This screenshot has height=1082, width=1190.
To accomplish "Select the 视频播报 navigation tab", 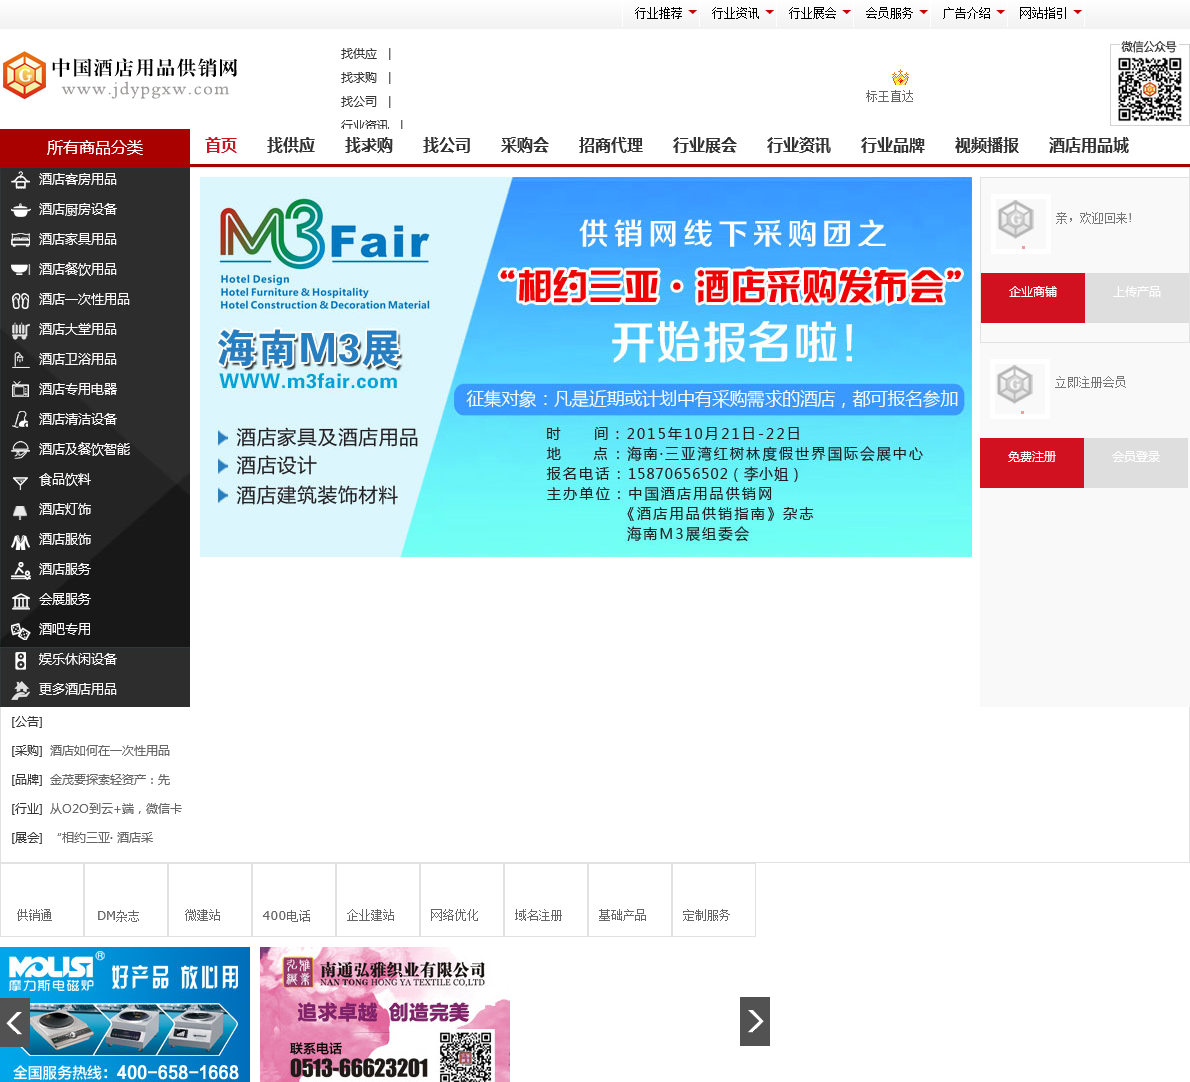I will 987,146.
